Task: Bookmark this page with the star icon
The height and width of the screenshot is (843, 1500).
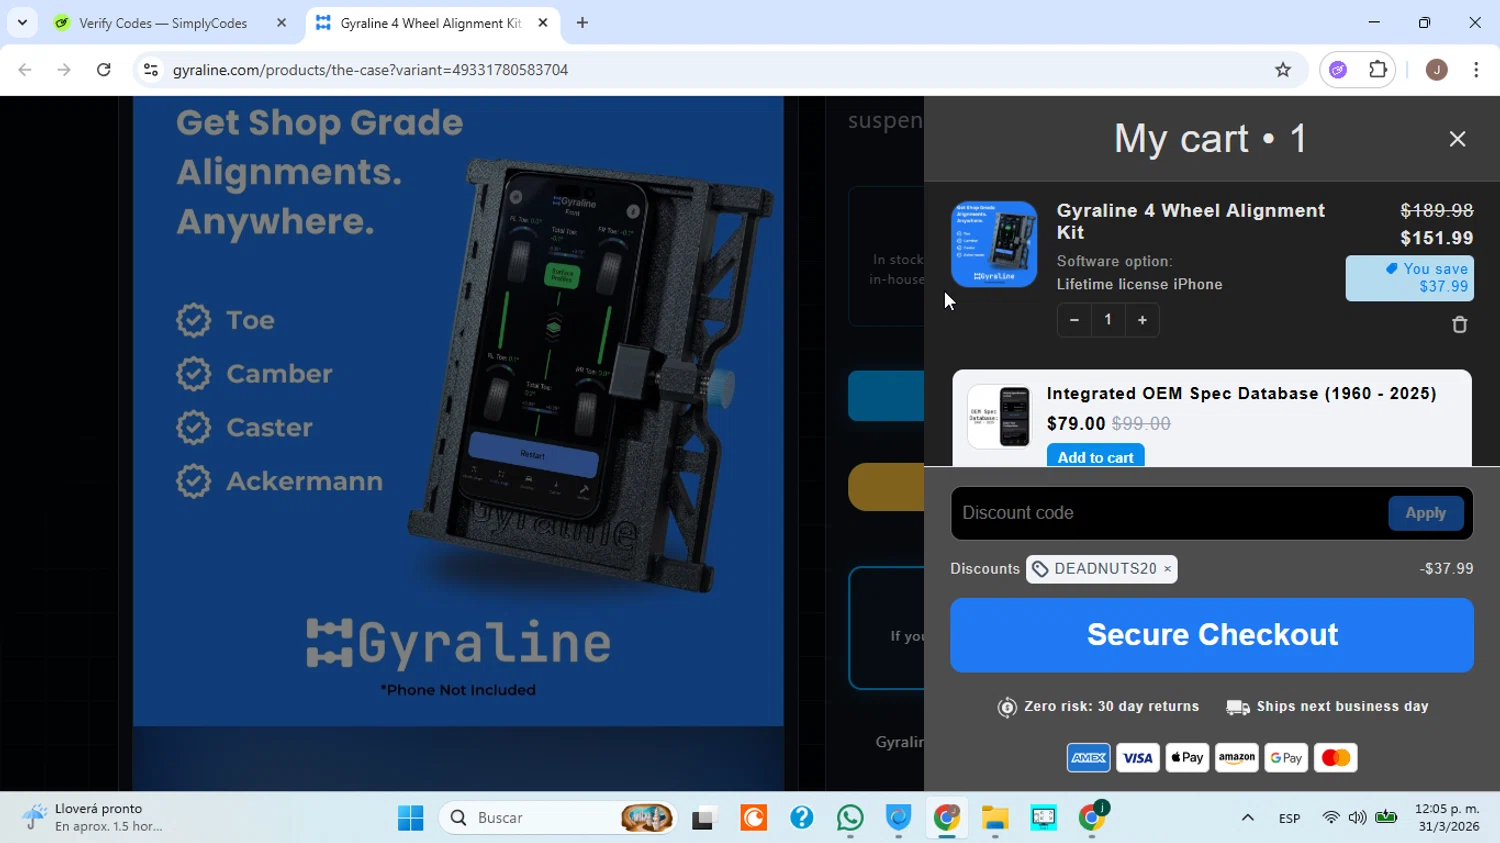Action: click(x=1283, y=70)
